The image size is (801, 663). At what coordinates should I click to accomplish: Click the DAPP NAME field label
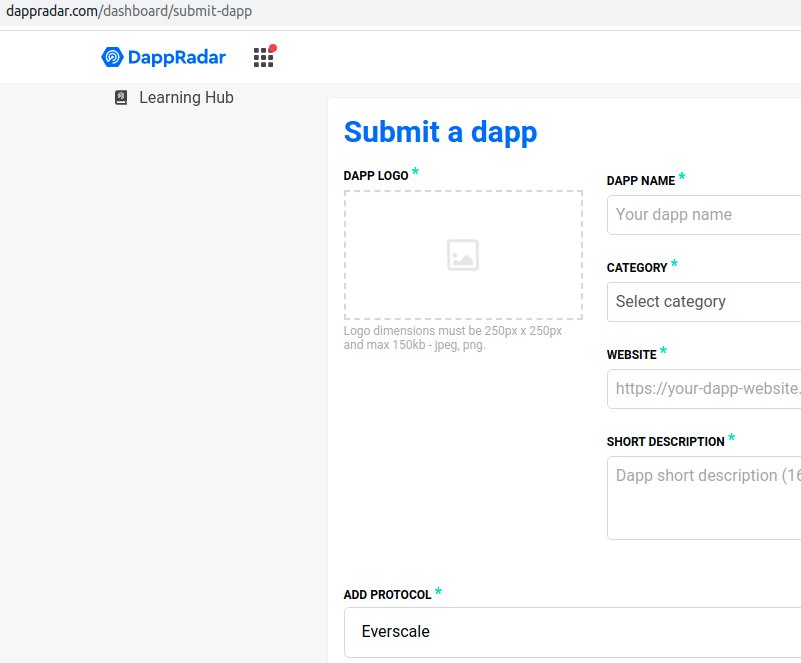tap(641, 181)
